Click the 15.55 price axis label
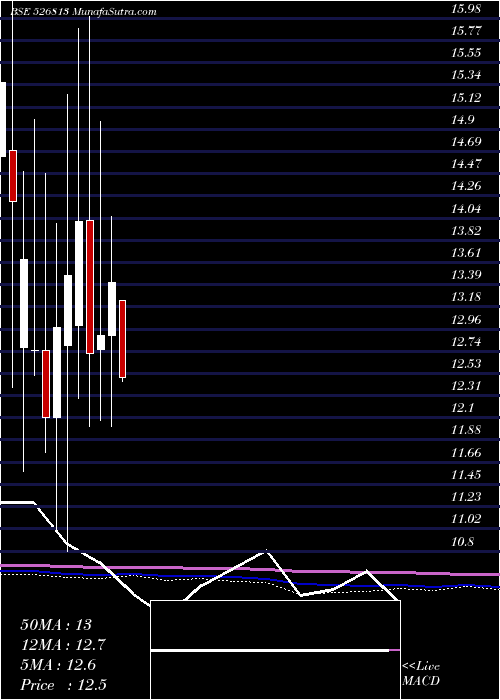This screenshot has height=700, width=500. tap(466, 53)
